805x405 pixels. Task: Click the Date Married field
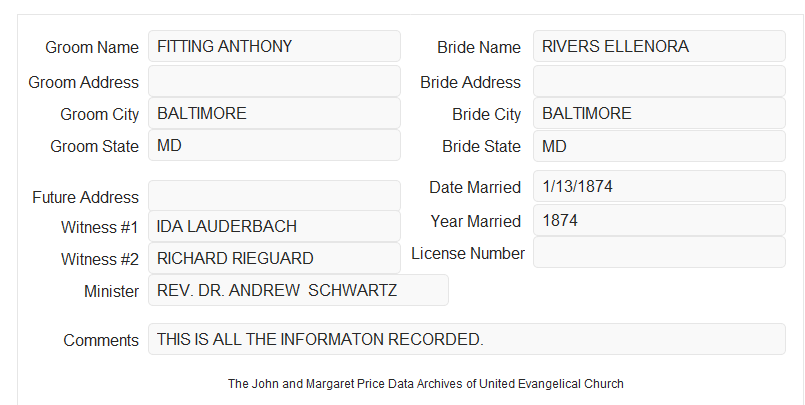coord(659,186)
